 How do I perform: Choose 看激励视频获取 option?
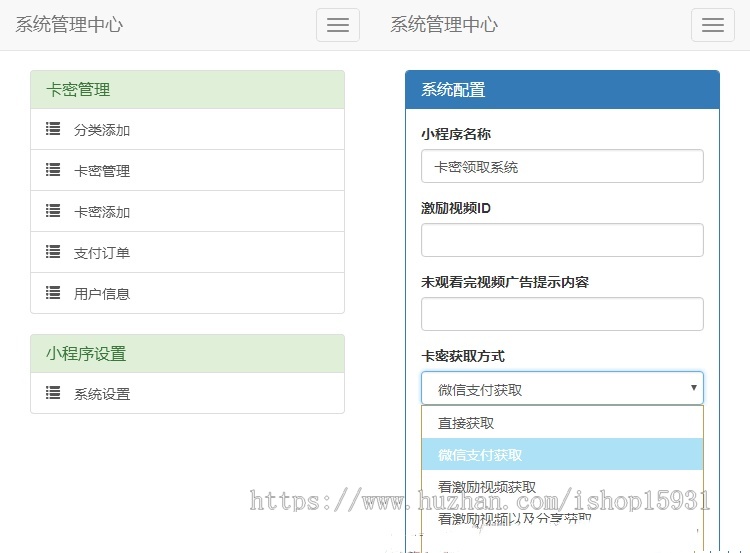562,487
